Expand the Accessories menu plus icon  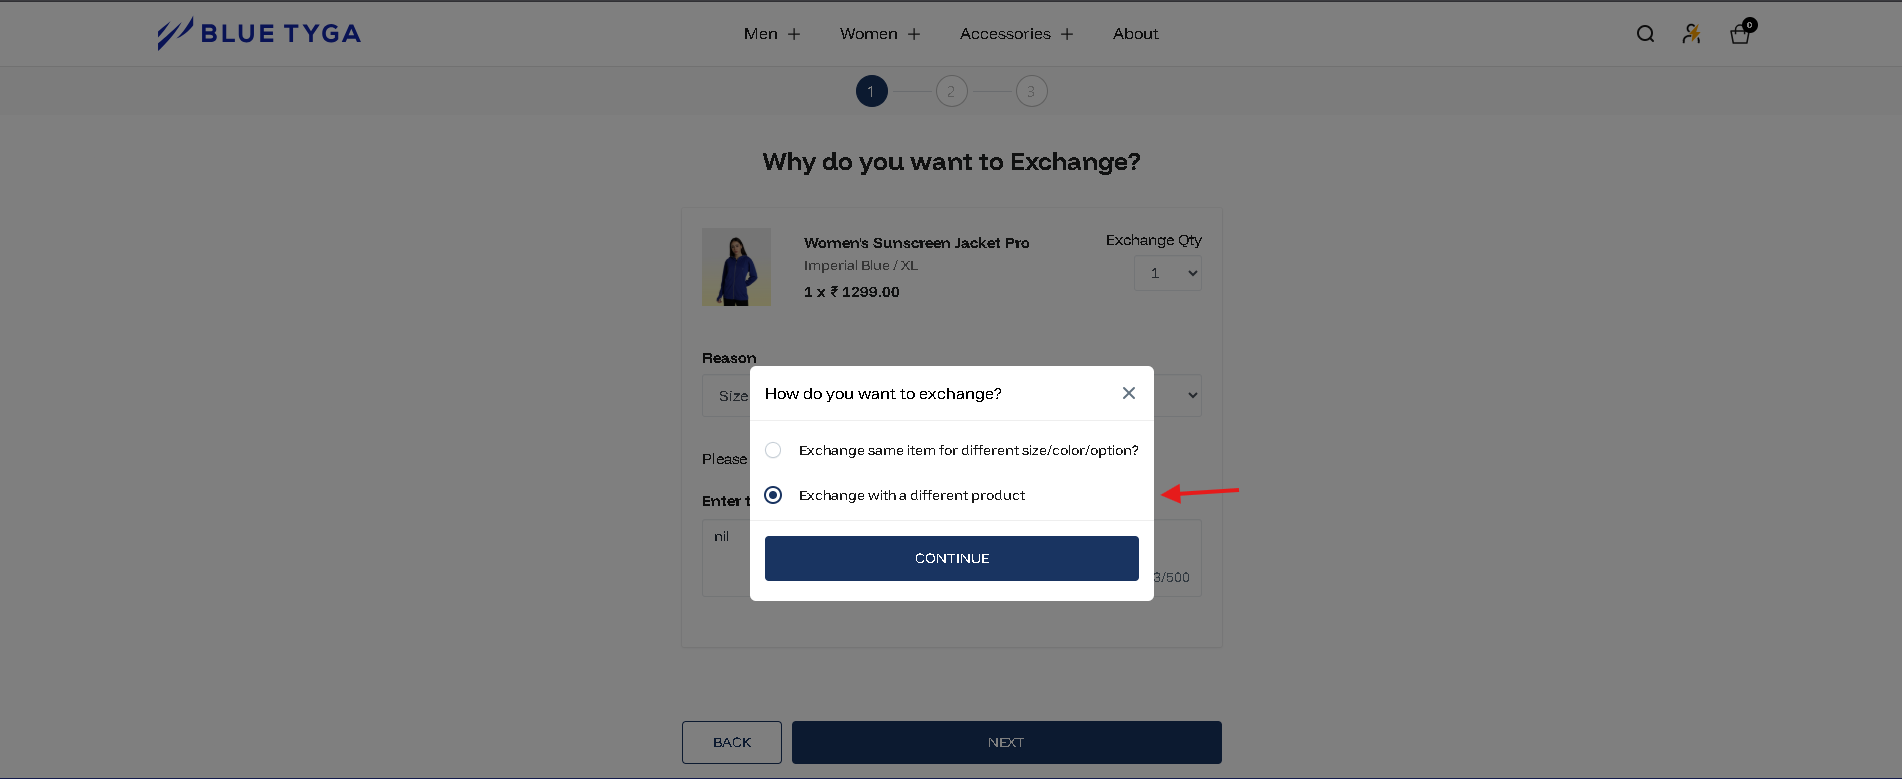[1067, 34]
